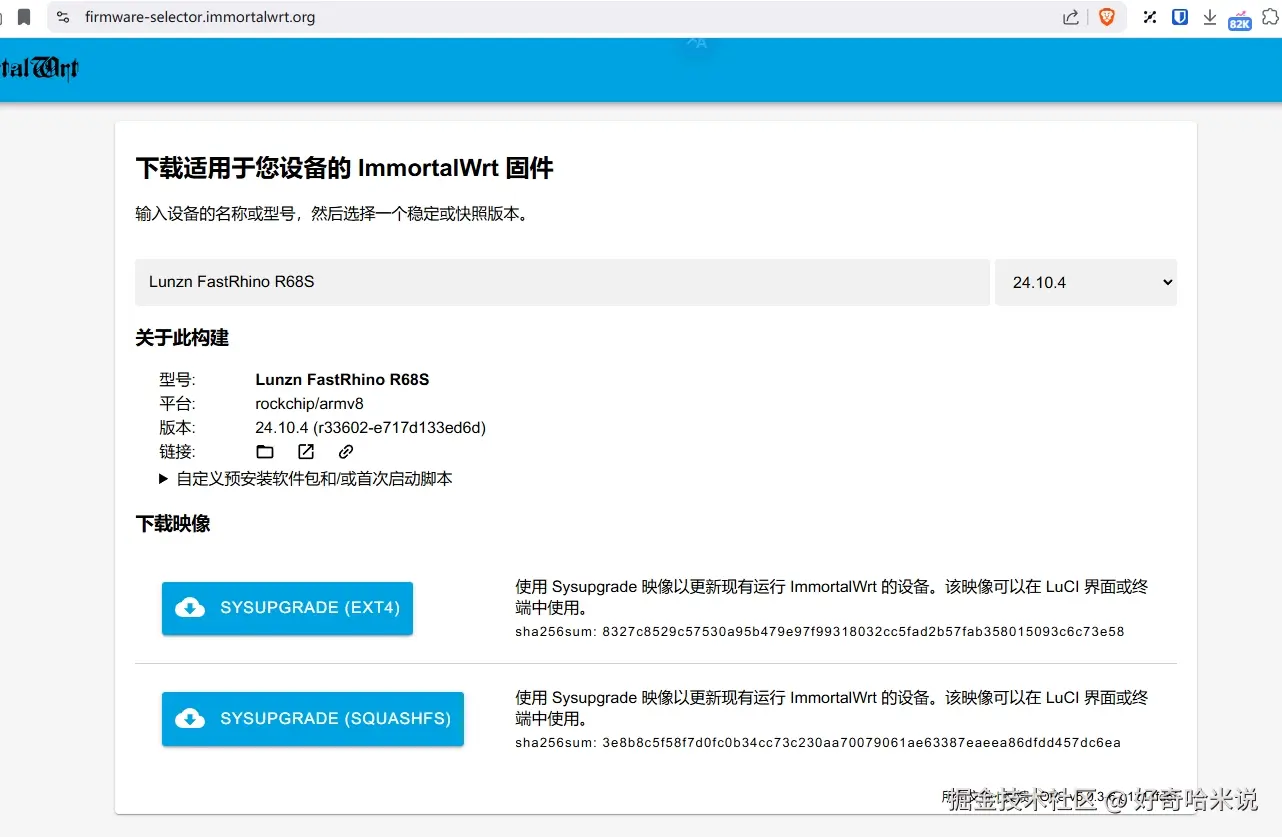Click the bookmark icon beside the address bar
Viewport: 1282px width, 837px height.
tap(24, 17)
